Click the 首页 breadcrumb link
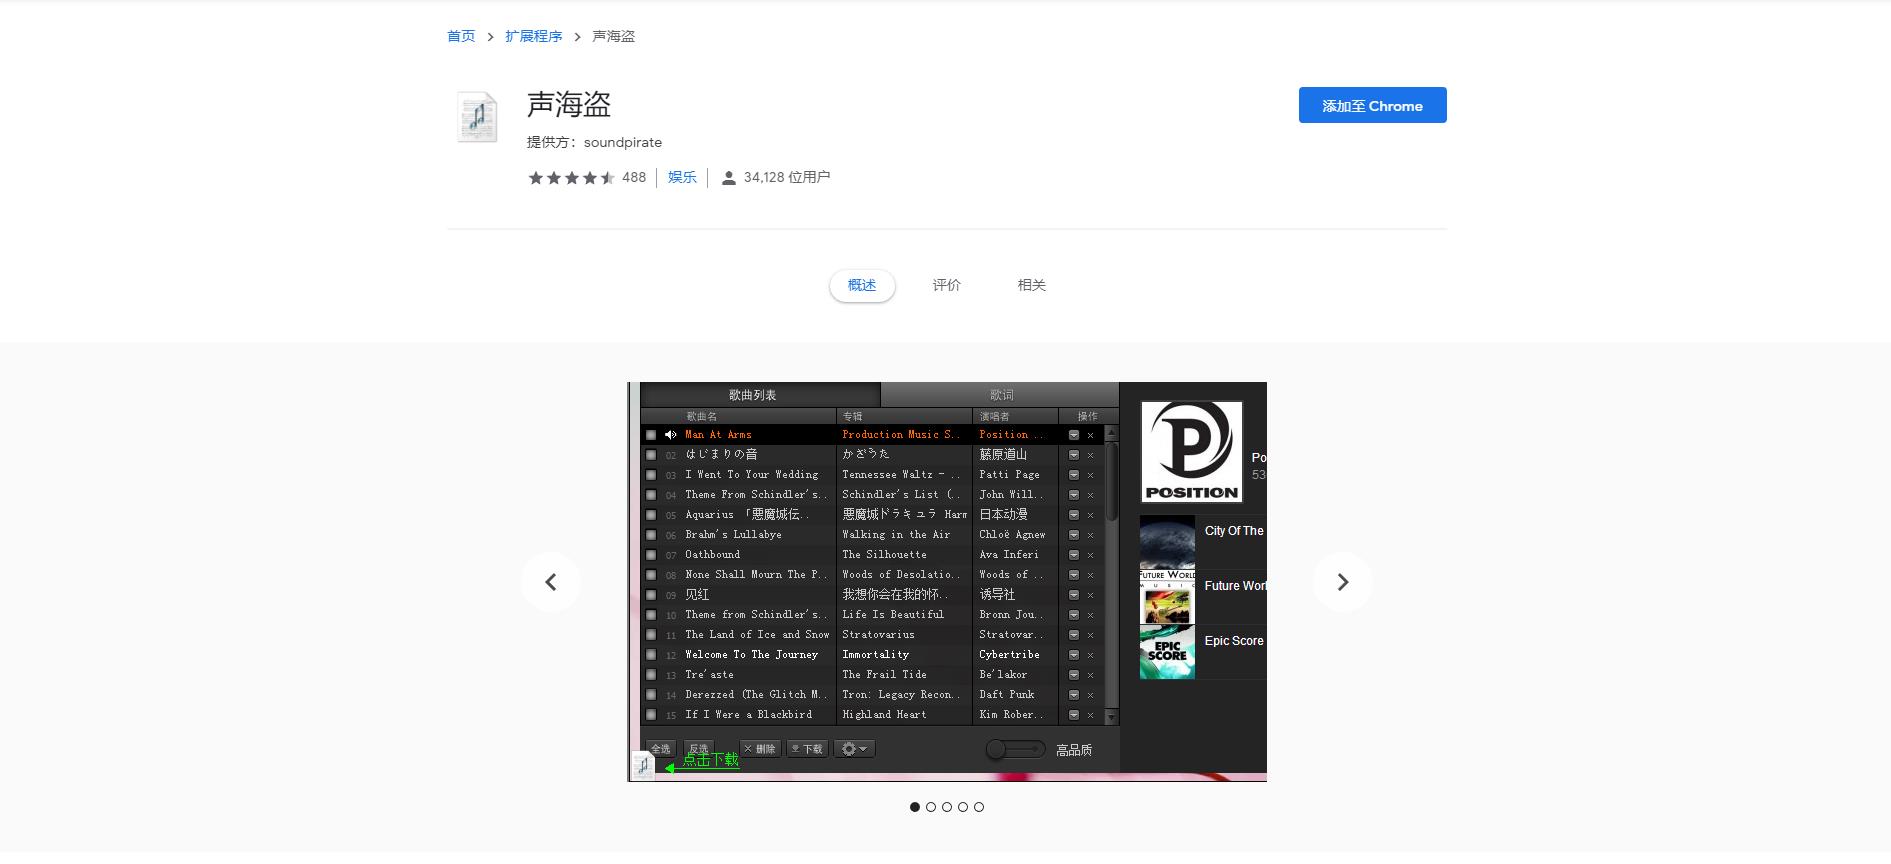This screenshot has width=1891, height=864. pyautogui.click(x=461, y=36)
